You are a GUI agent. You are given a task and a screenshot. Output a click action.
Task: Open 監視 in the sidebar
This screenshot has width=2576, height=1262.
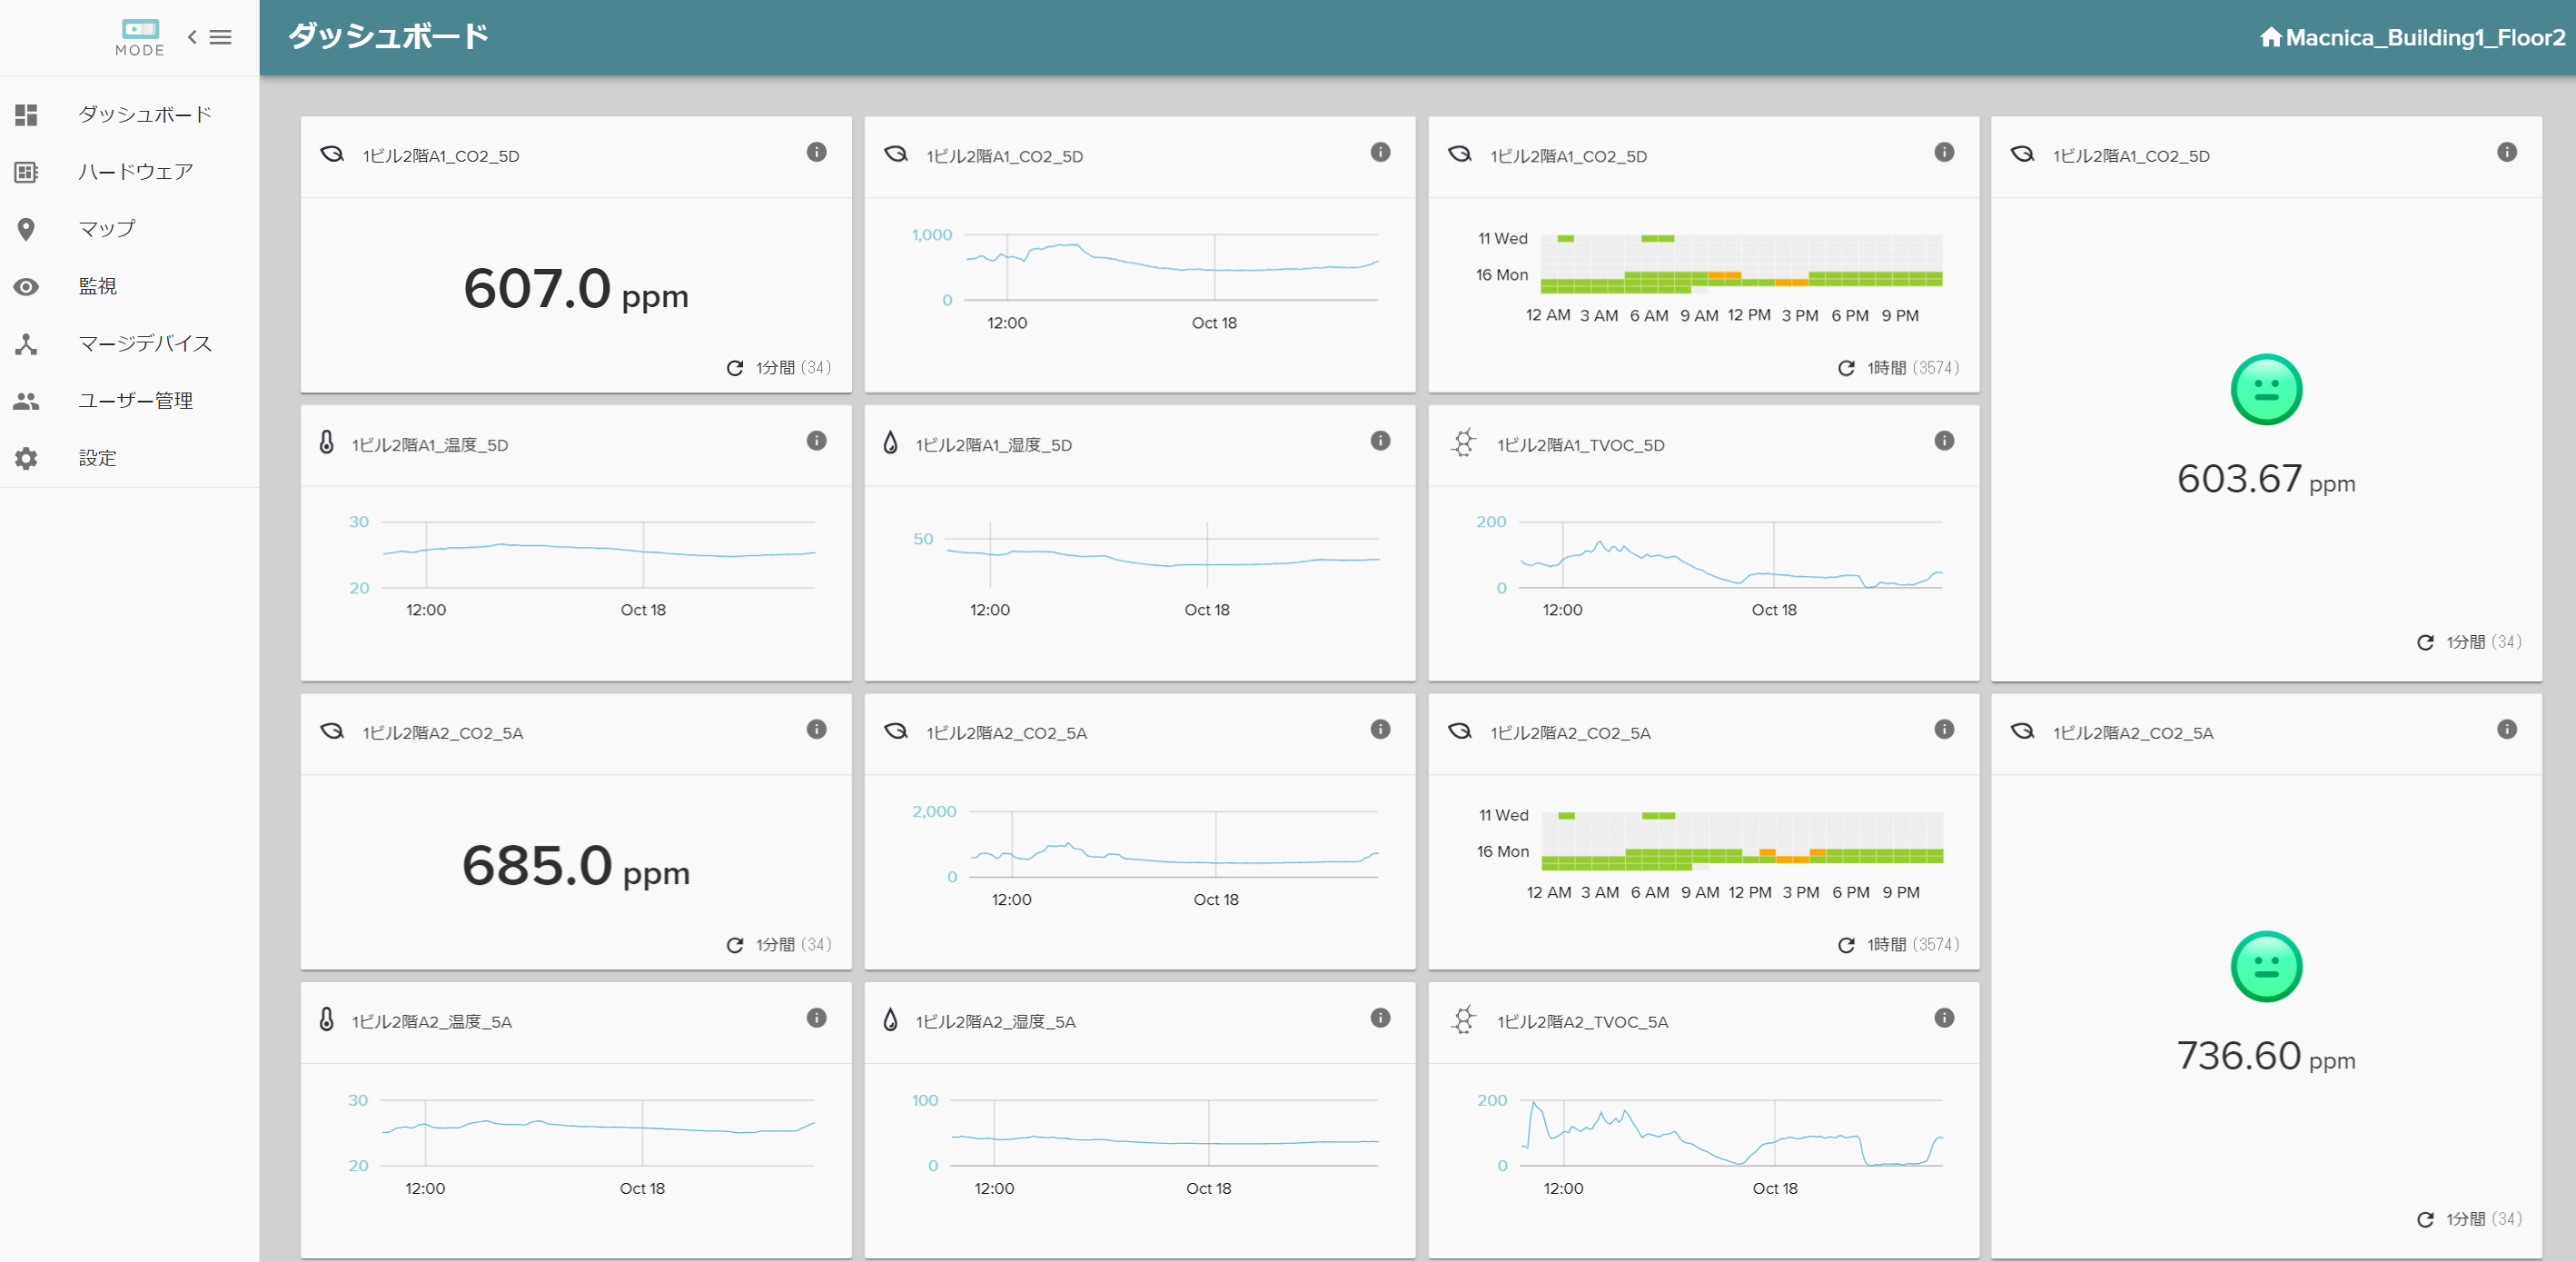pyautogui.click(x=129, y=286)
